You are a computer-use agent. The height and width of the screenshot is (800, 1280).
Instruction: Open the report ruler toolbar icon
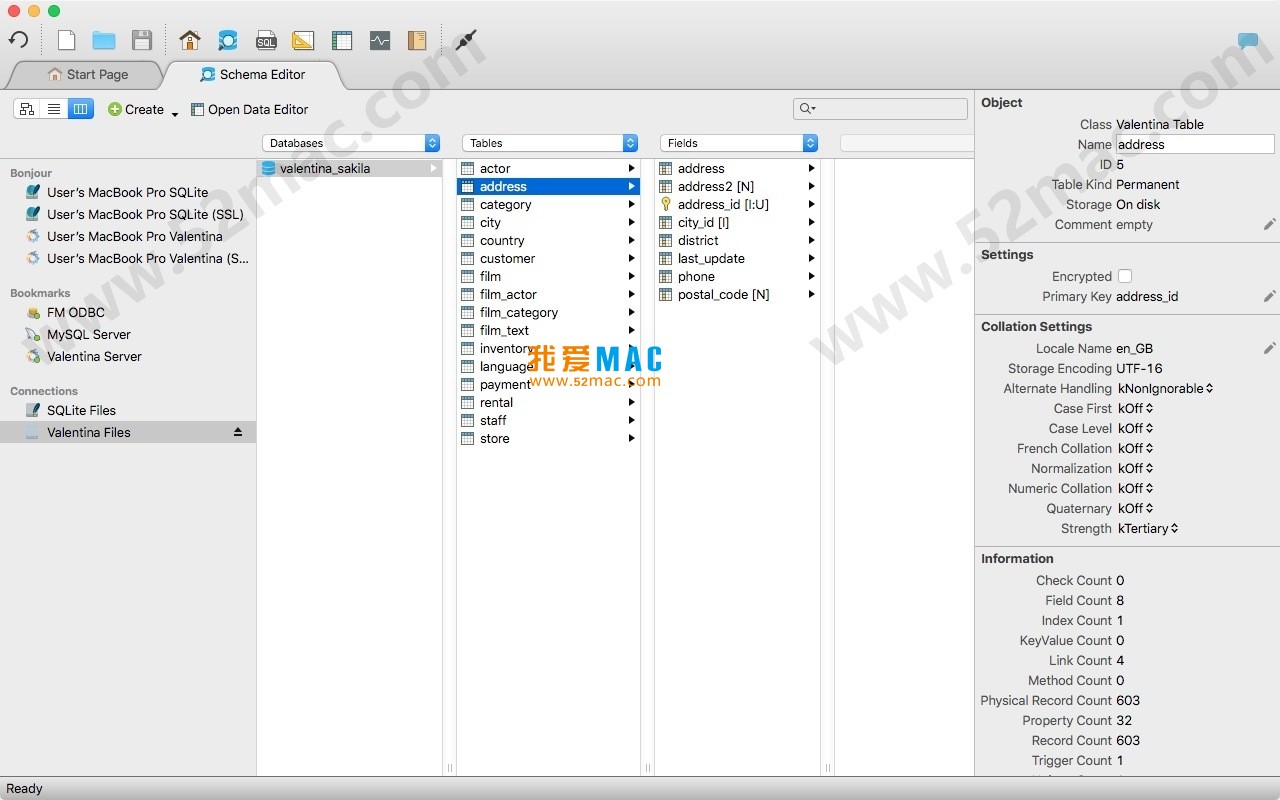(304, 40)
